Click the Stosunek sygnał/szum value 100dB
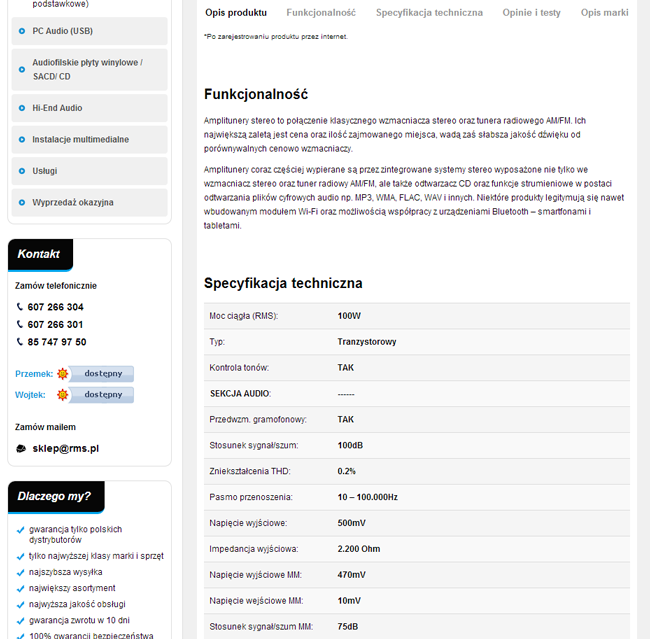 coord(350,446)
